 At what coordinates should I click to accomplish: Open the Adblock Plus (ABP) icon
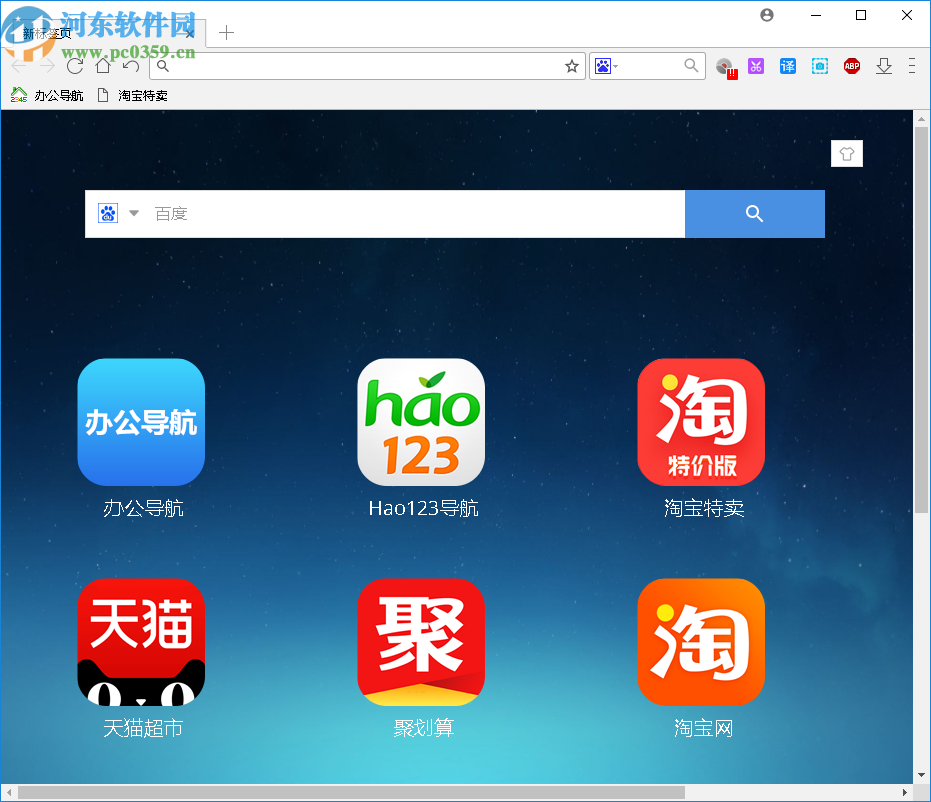[851, 66]
